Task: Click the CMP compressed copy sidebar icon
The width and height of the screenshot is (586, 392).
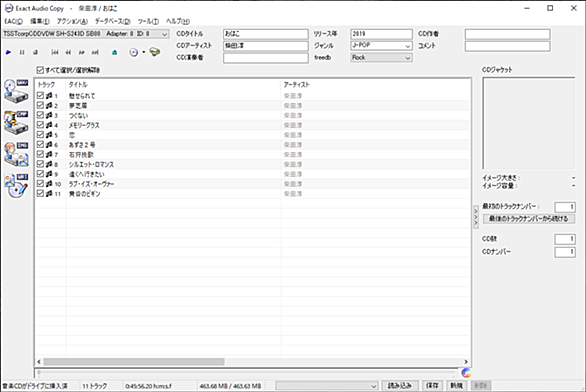Action: (16, 122)
